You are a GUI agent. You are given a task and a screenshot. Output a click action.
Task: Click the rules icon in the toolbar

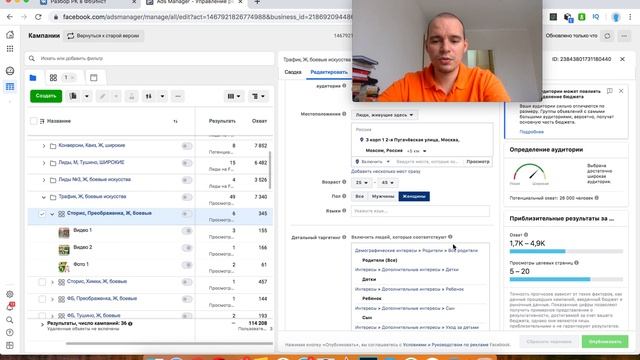[149, 96]
